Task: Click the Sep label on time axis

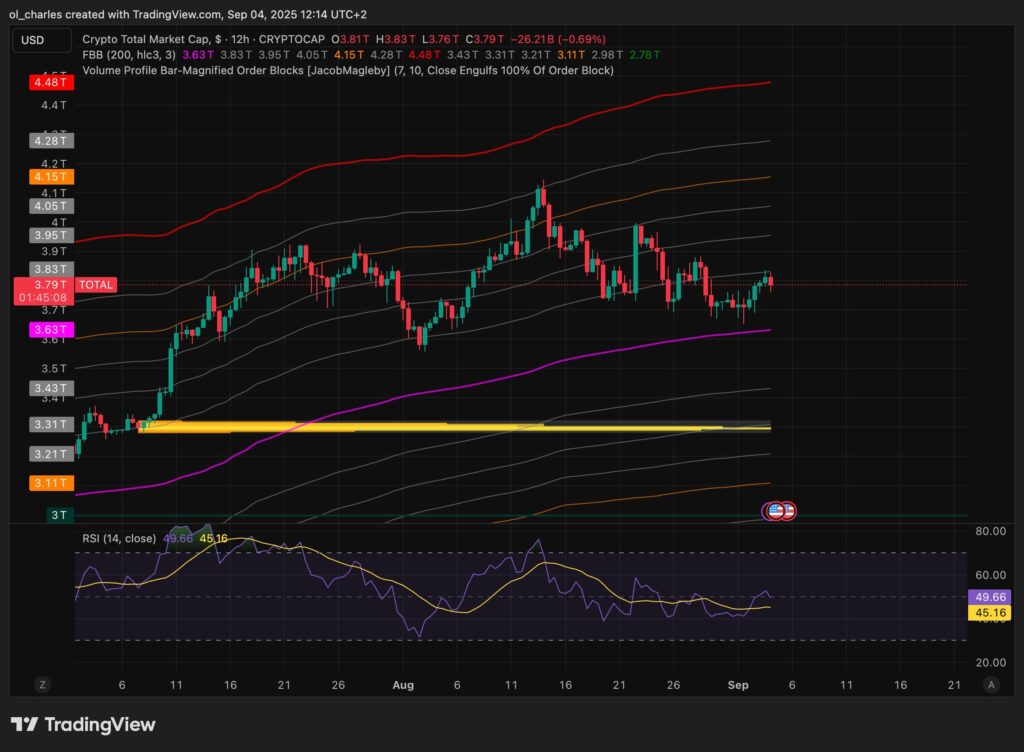Action: pos(738,685)
